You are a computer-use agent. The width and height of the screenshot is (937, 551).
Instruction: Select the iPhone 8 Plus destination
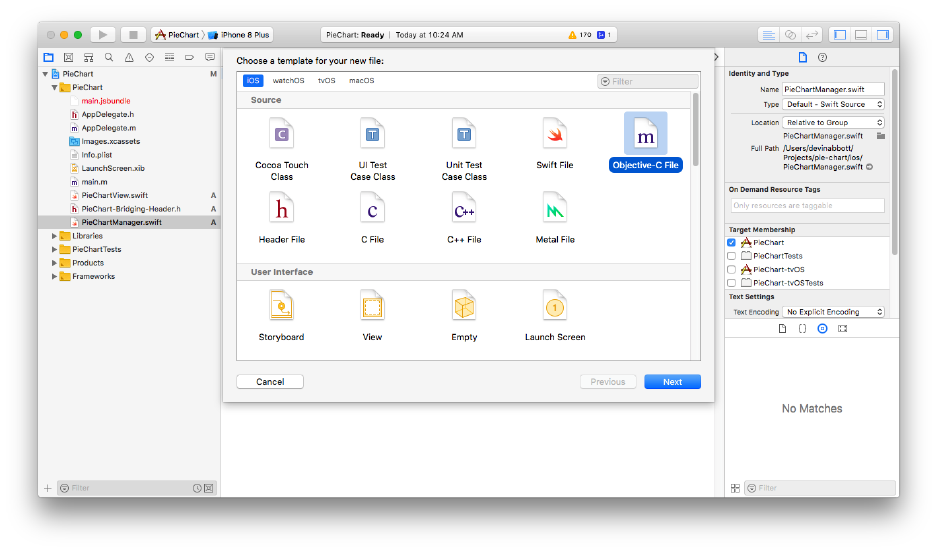pyautogui.click(x=239, y=35)
